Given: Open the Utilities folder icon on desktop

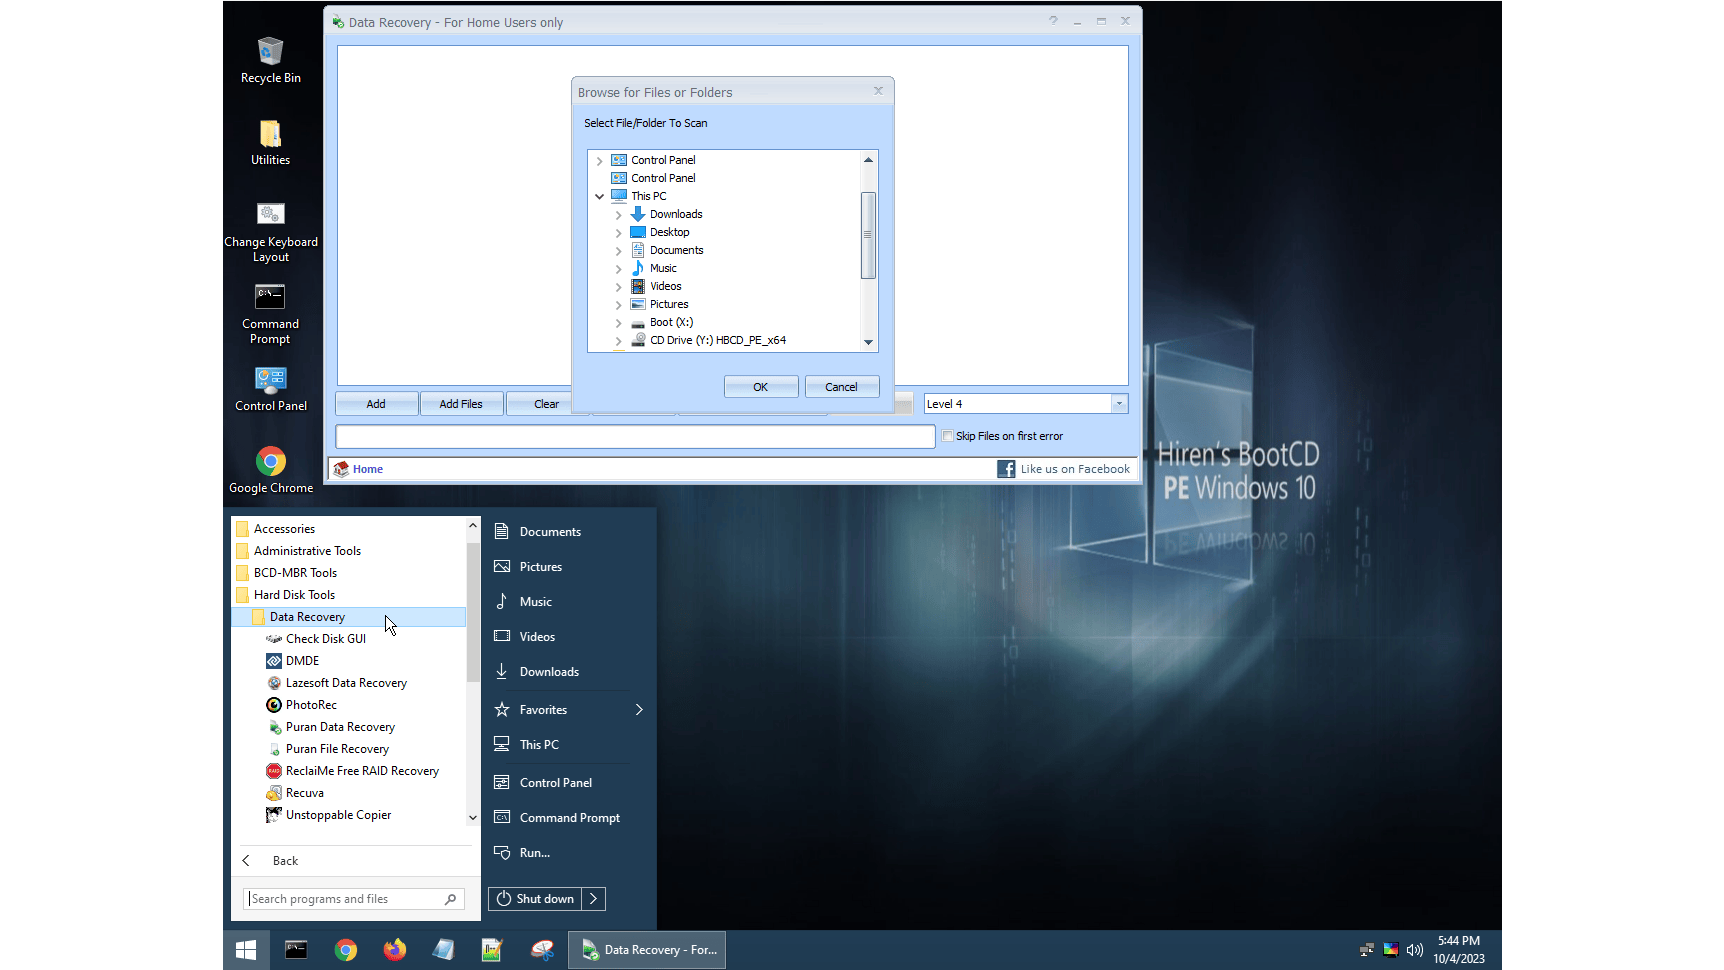Looking at the screenshot, I should [270, 141].
